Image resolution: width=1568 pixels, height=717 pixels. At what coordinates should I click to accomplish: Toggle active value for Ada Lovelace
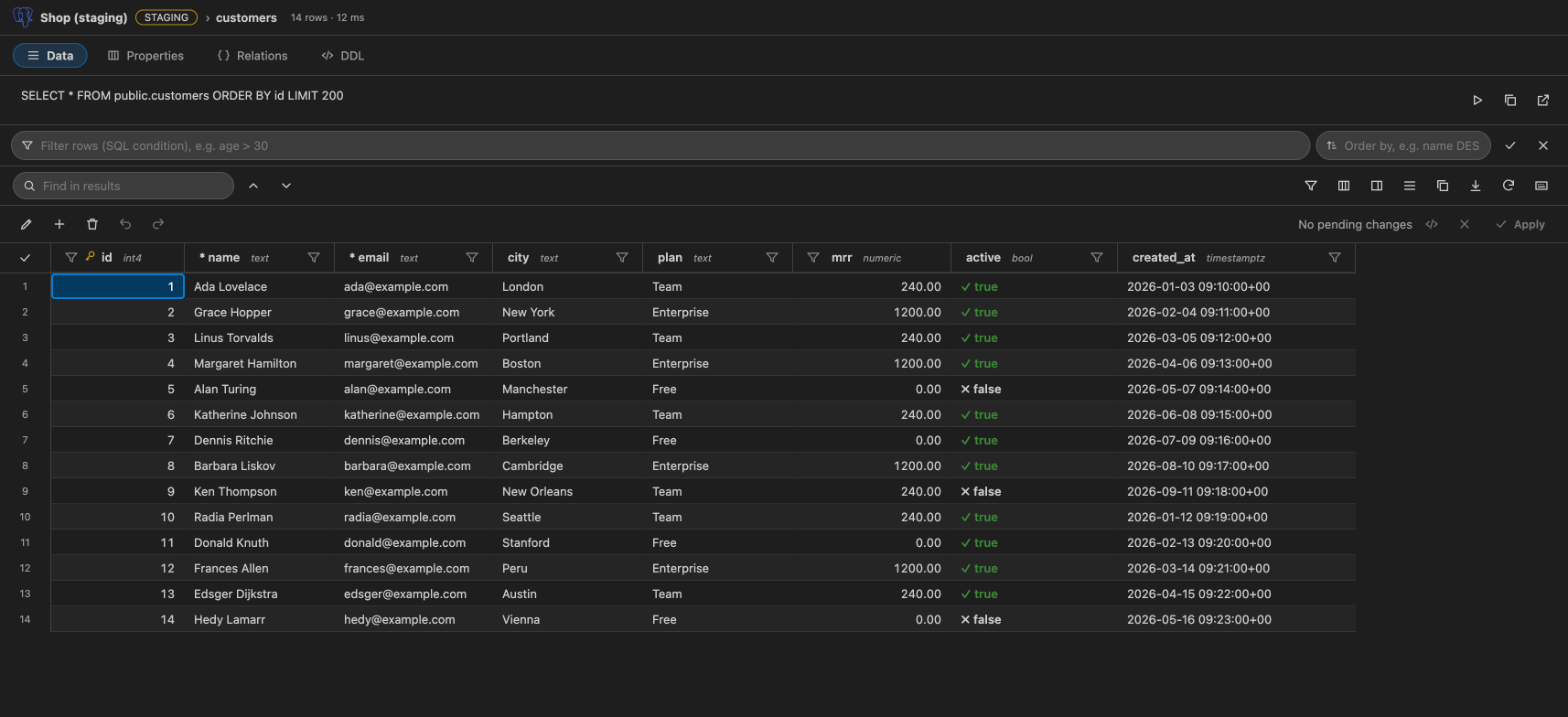pos(1034,286)
